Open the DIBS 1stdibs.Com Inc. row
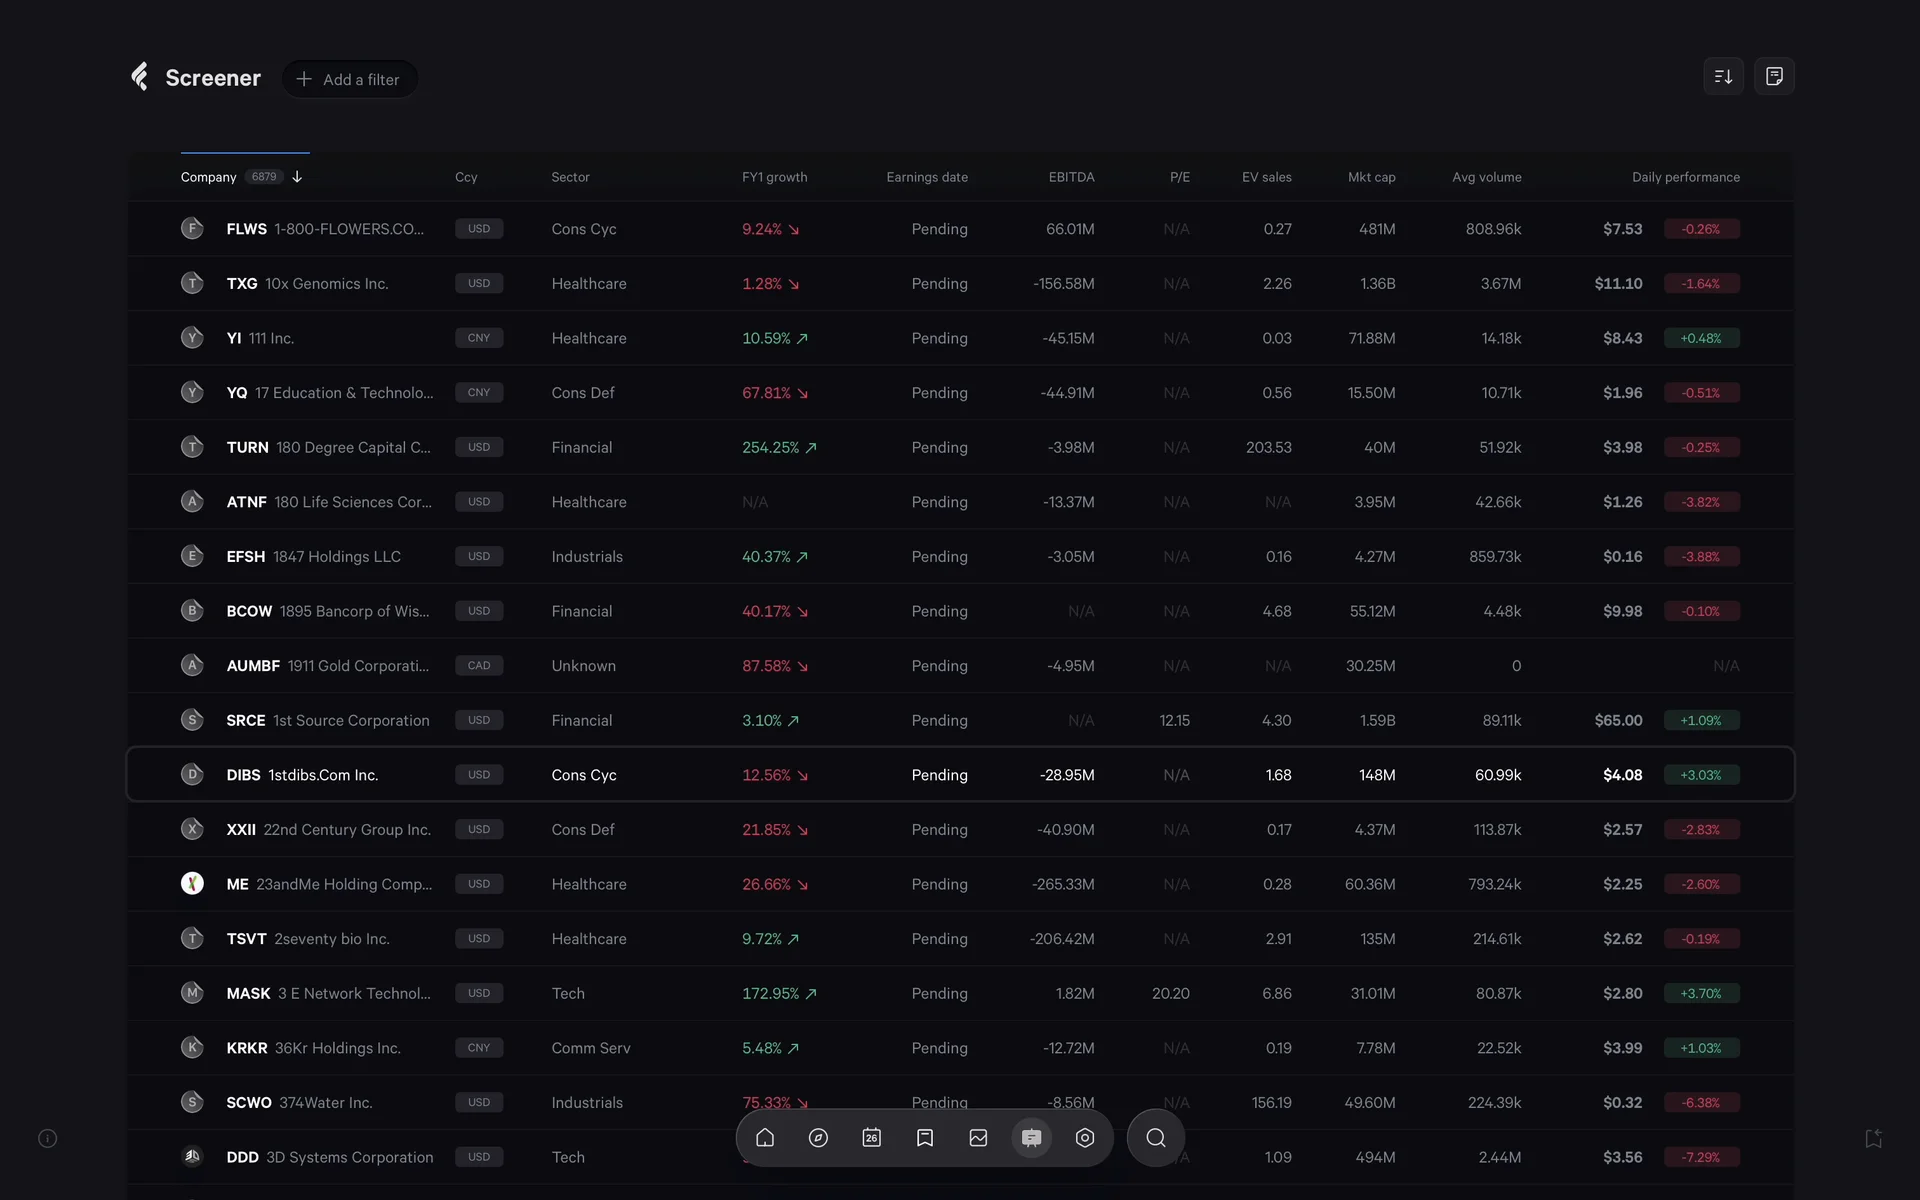The image size is (1920, 1200). [322, 775]
